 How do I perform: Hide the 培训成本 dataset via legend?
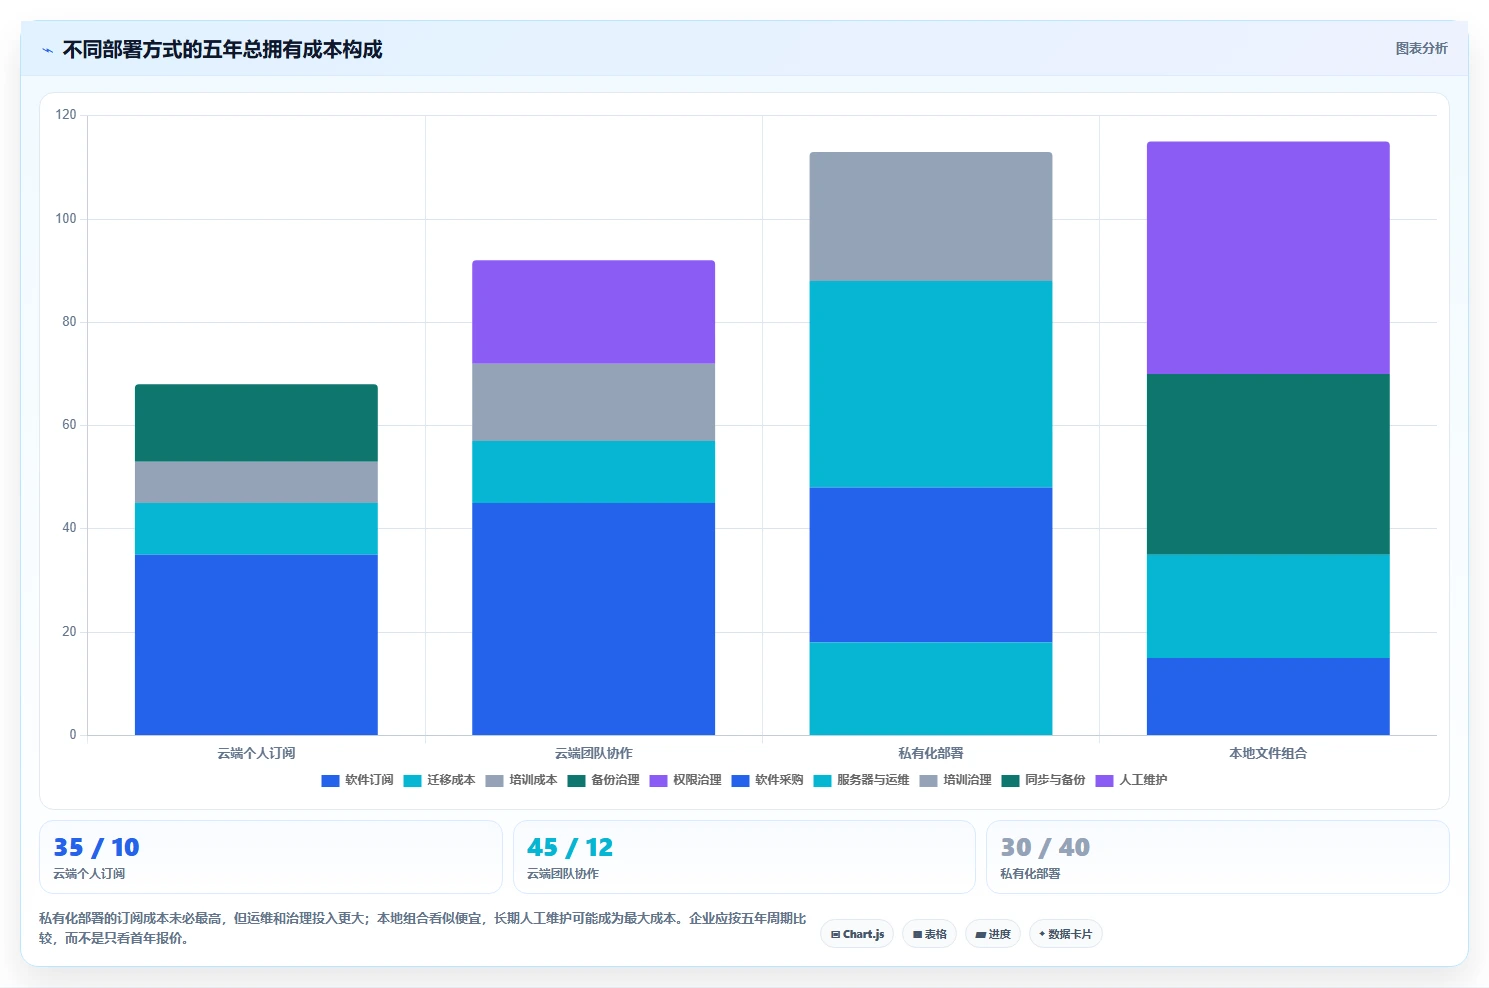click(x=521, y=780)
